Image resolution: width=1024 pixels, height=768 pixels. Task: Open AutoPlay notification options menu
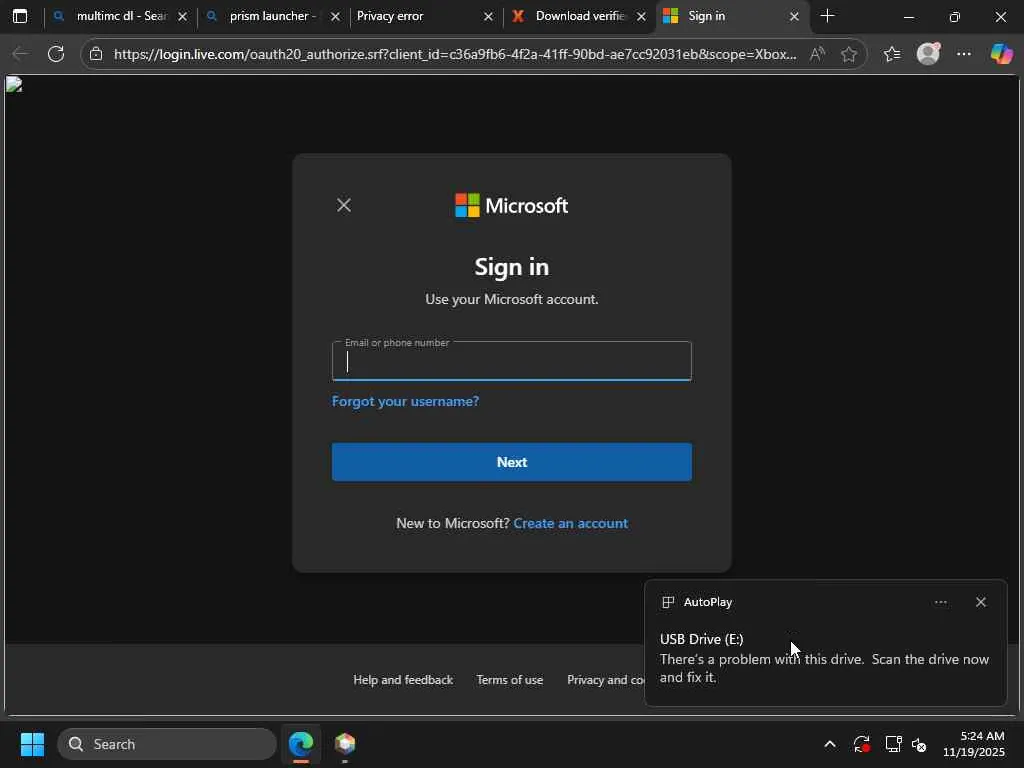pos(940,602)
